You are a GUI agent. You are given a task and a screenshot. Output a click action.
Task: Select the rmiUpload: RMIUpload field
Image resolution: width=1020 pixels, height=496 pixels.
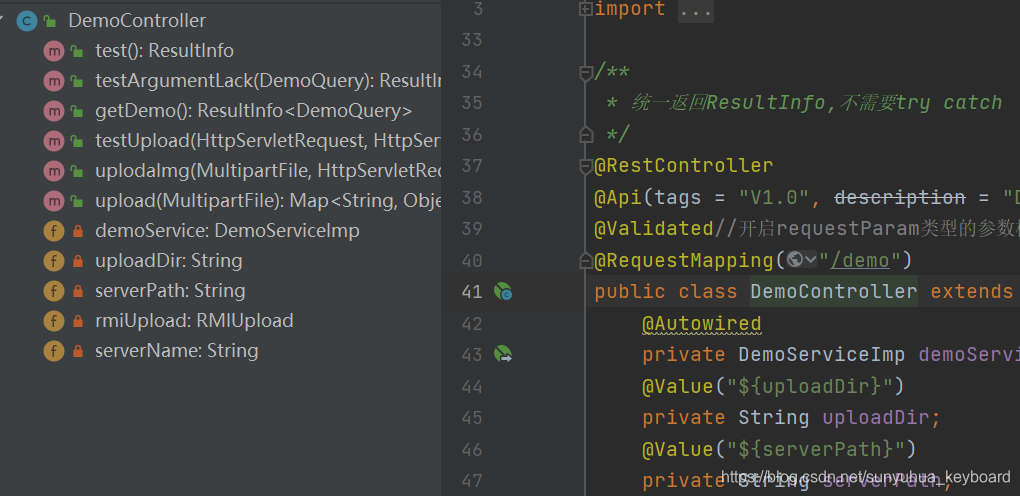click(194, 321)
